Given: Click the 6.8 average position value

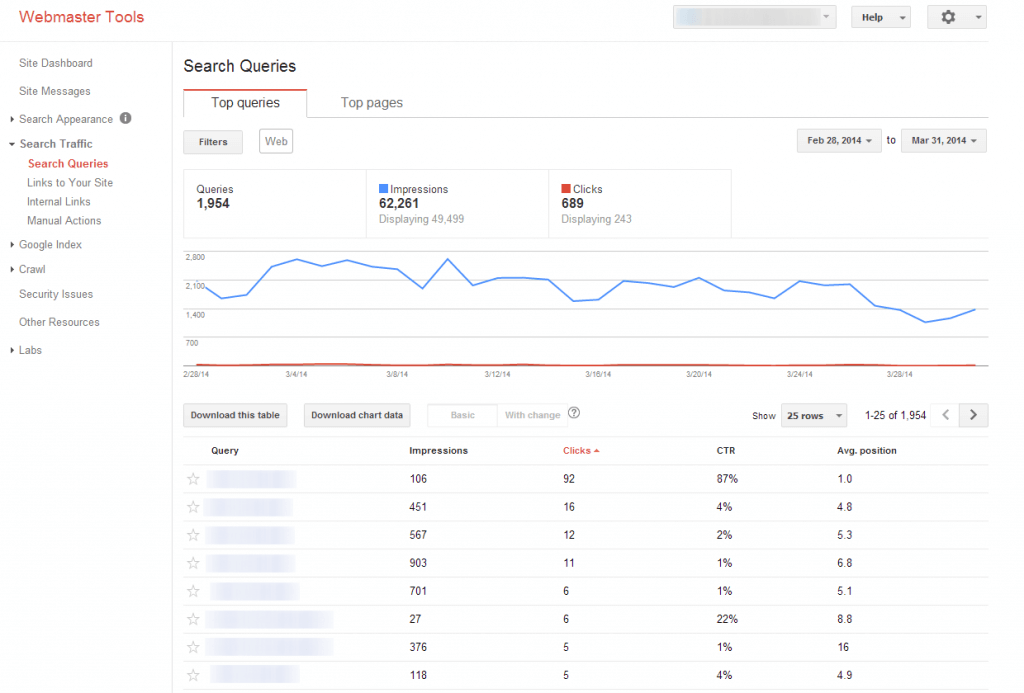Looking at the screenshot, I should (x=844, y=563).
